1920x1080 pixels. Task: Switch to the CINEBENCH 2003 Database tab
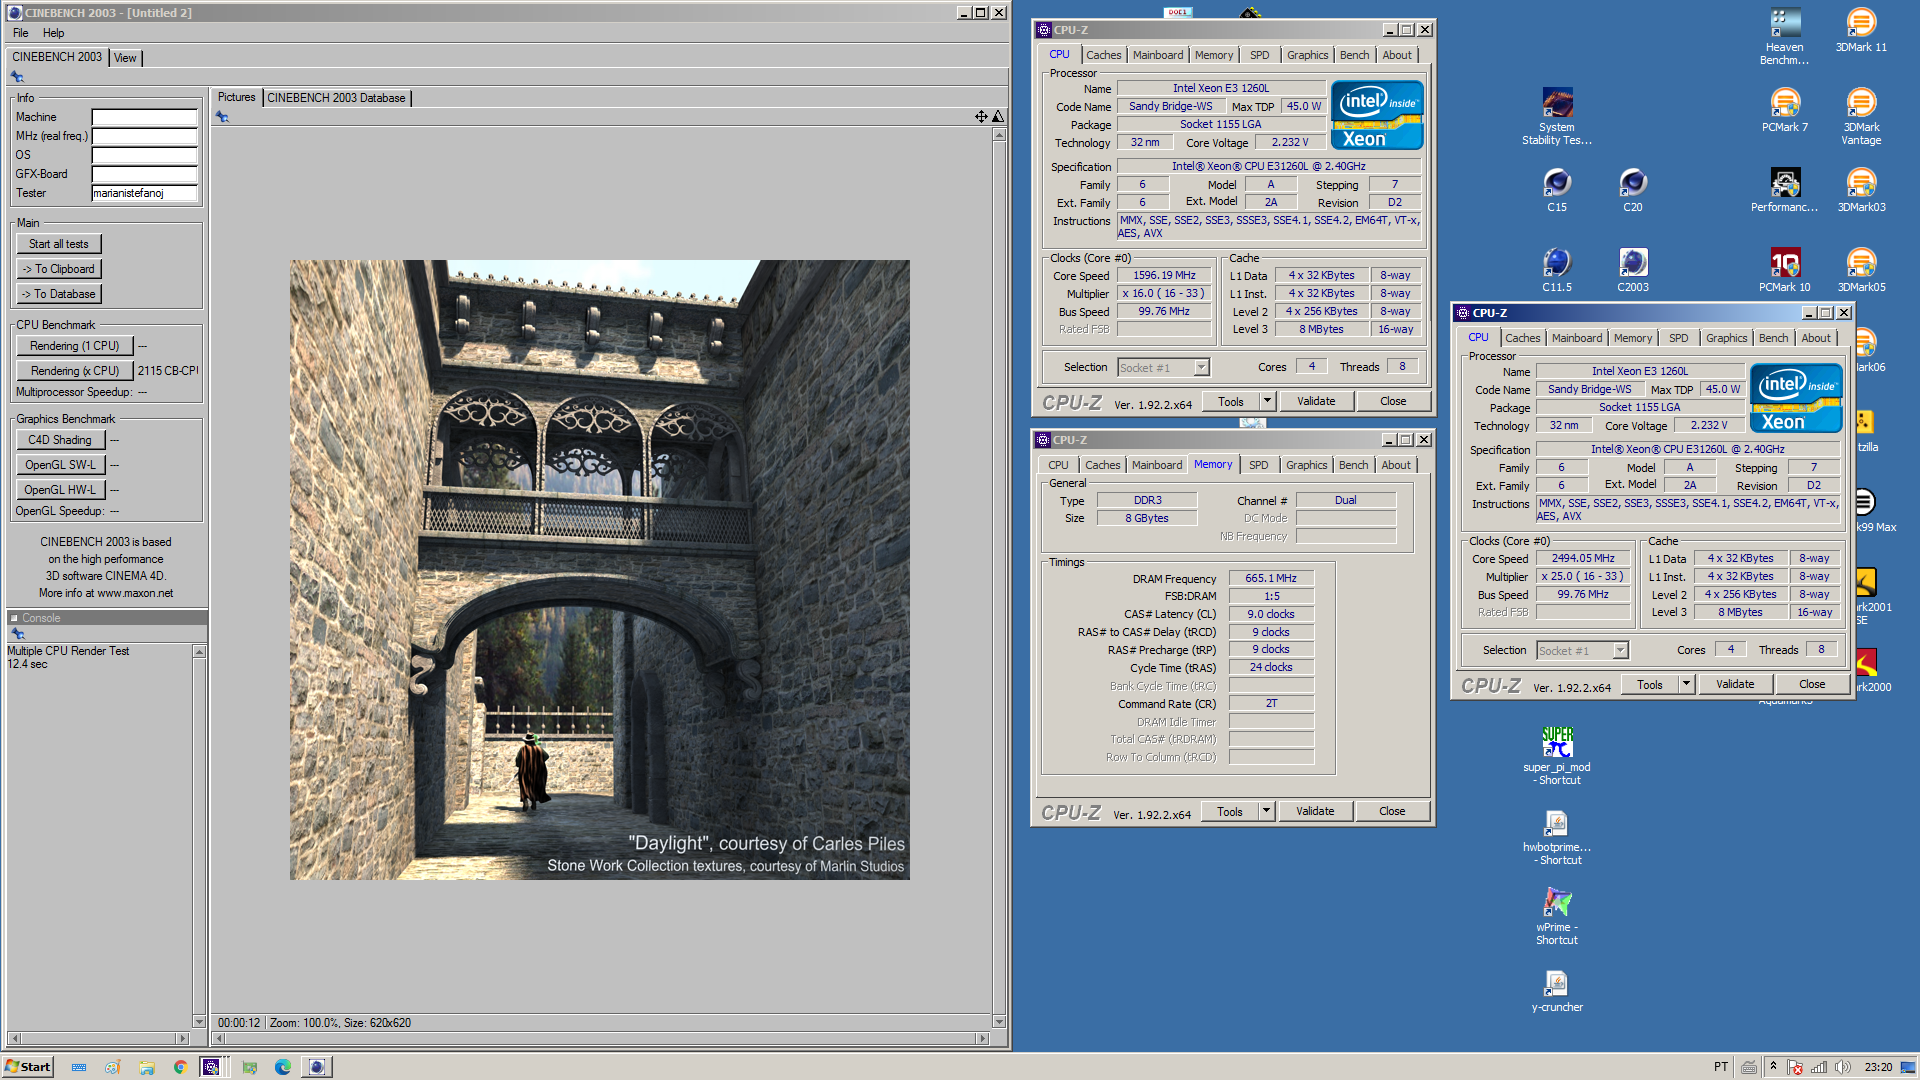[336, 98]
